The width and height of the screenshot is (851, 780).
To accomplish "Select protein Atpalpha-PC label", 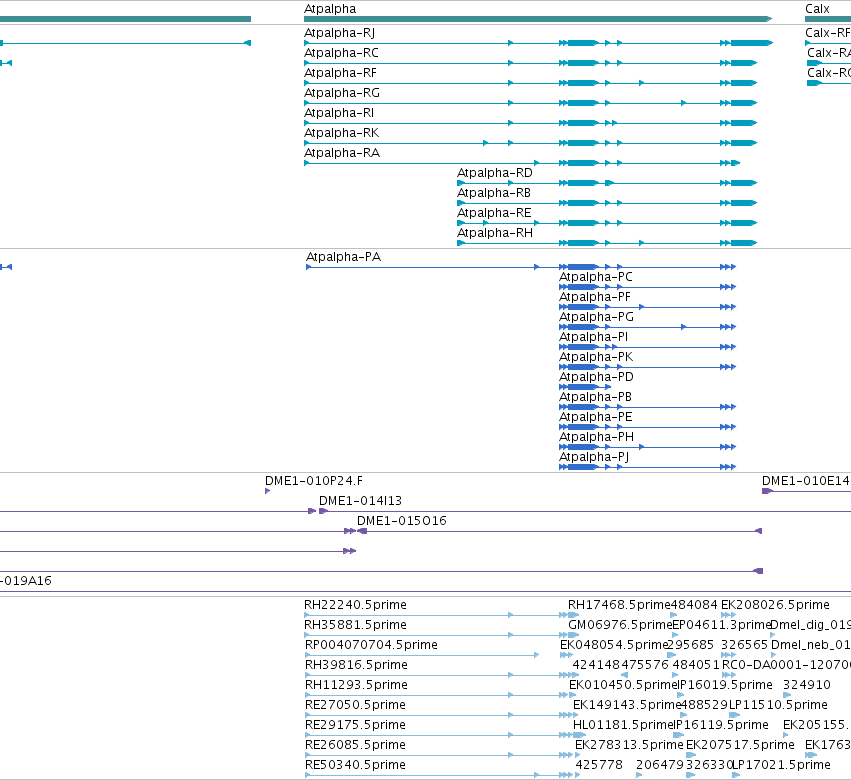I will pos(596,277).
